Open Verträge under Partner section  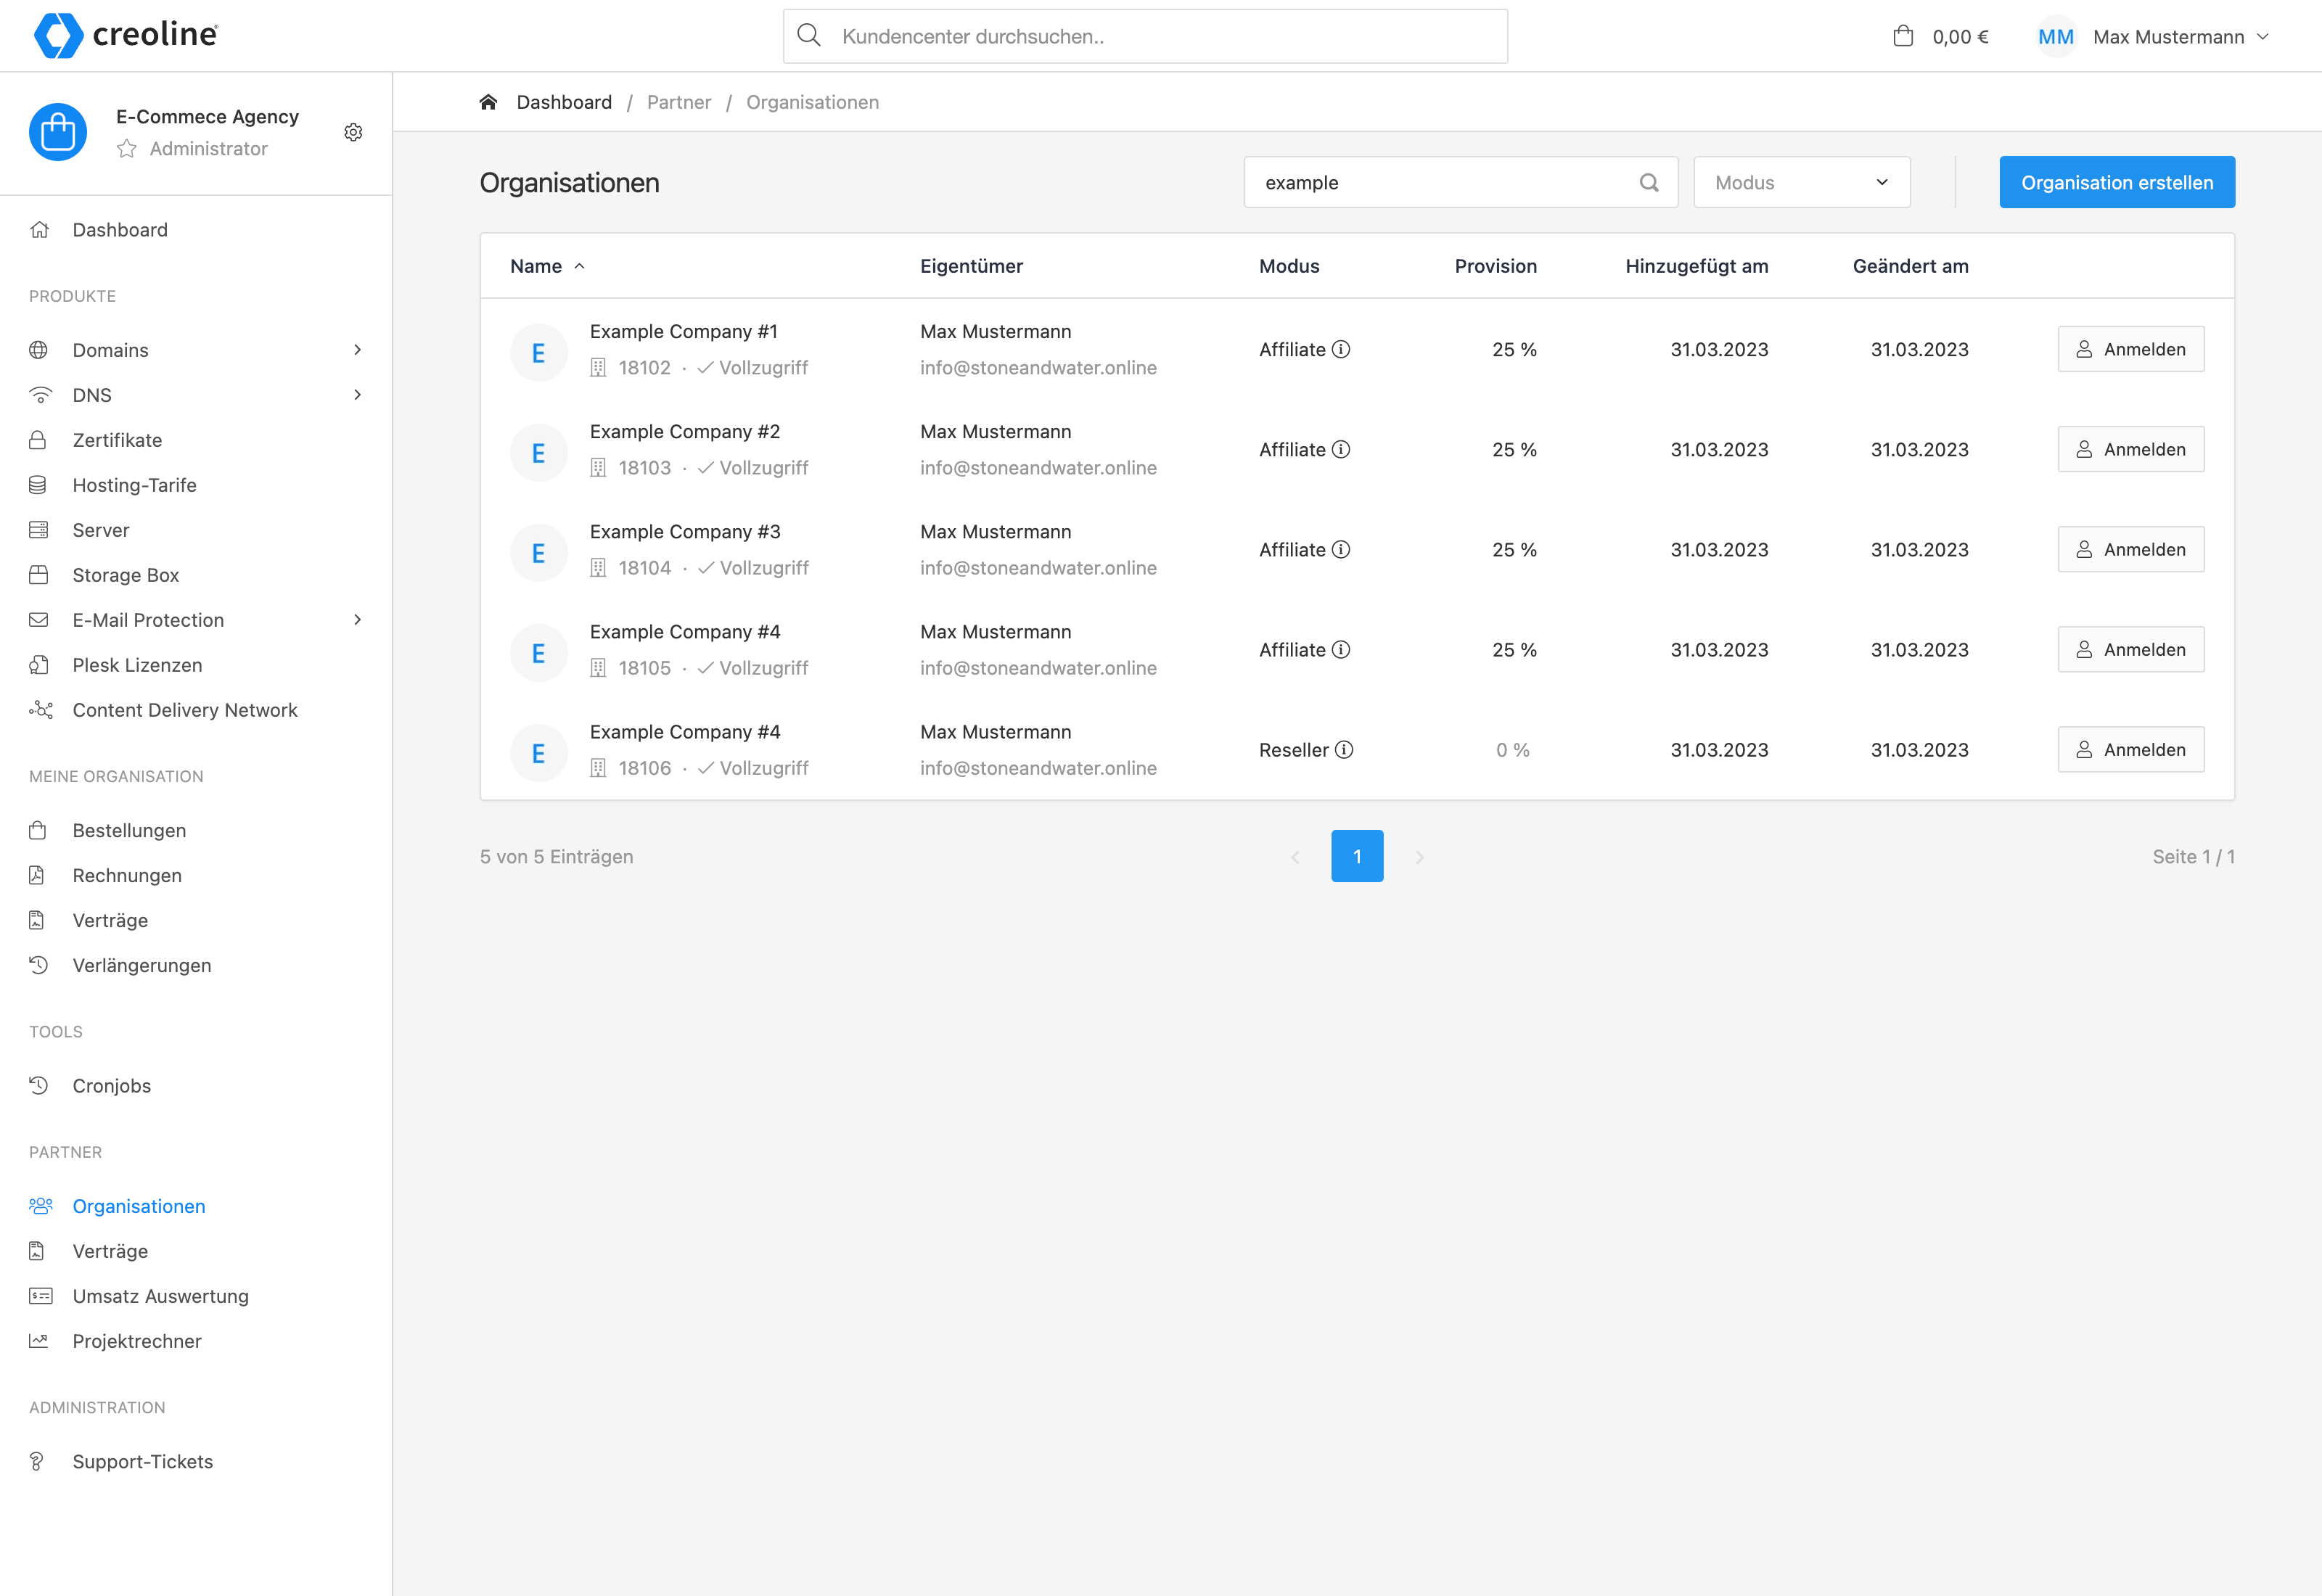pos(110,1251)
